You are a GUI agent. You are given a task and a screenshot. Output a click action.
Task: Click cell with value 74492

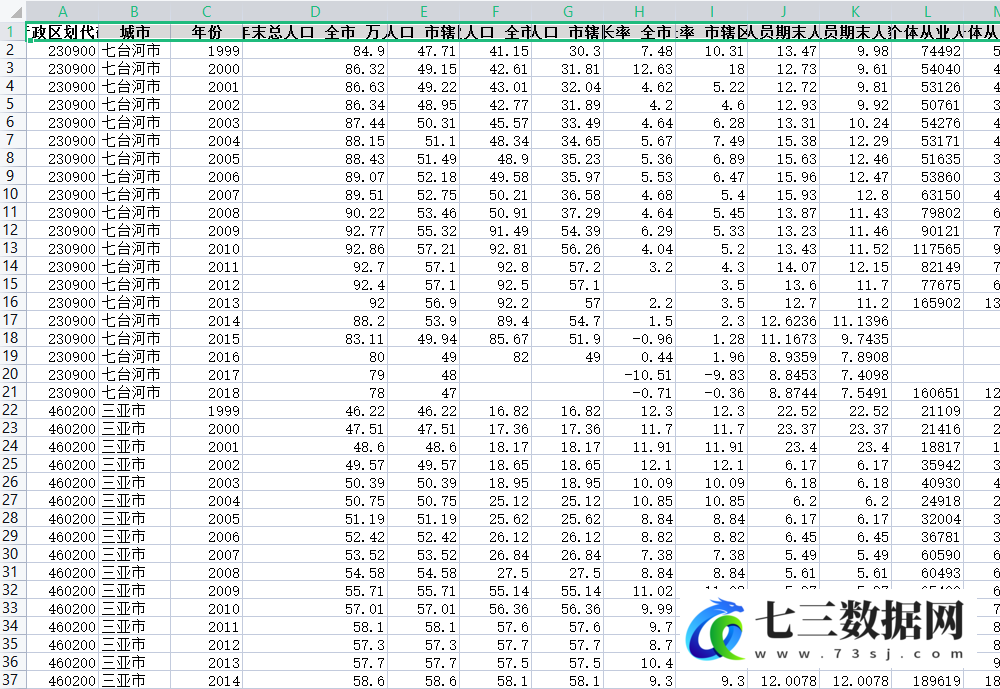click(928, 50)
